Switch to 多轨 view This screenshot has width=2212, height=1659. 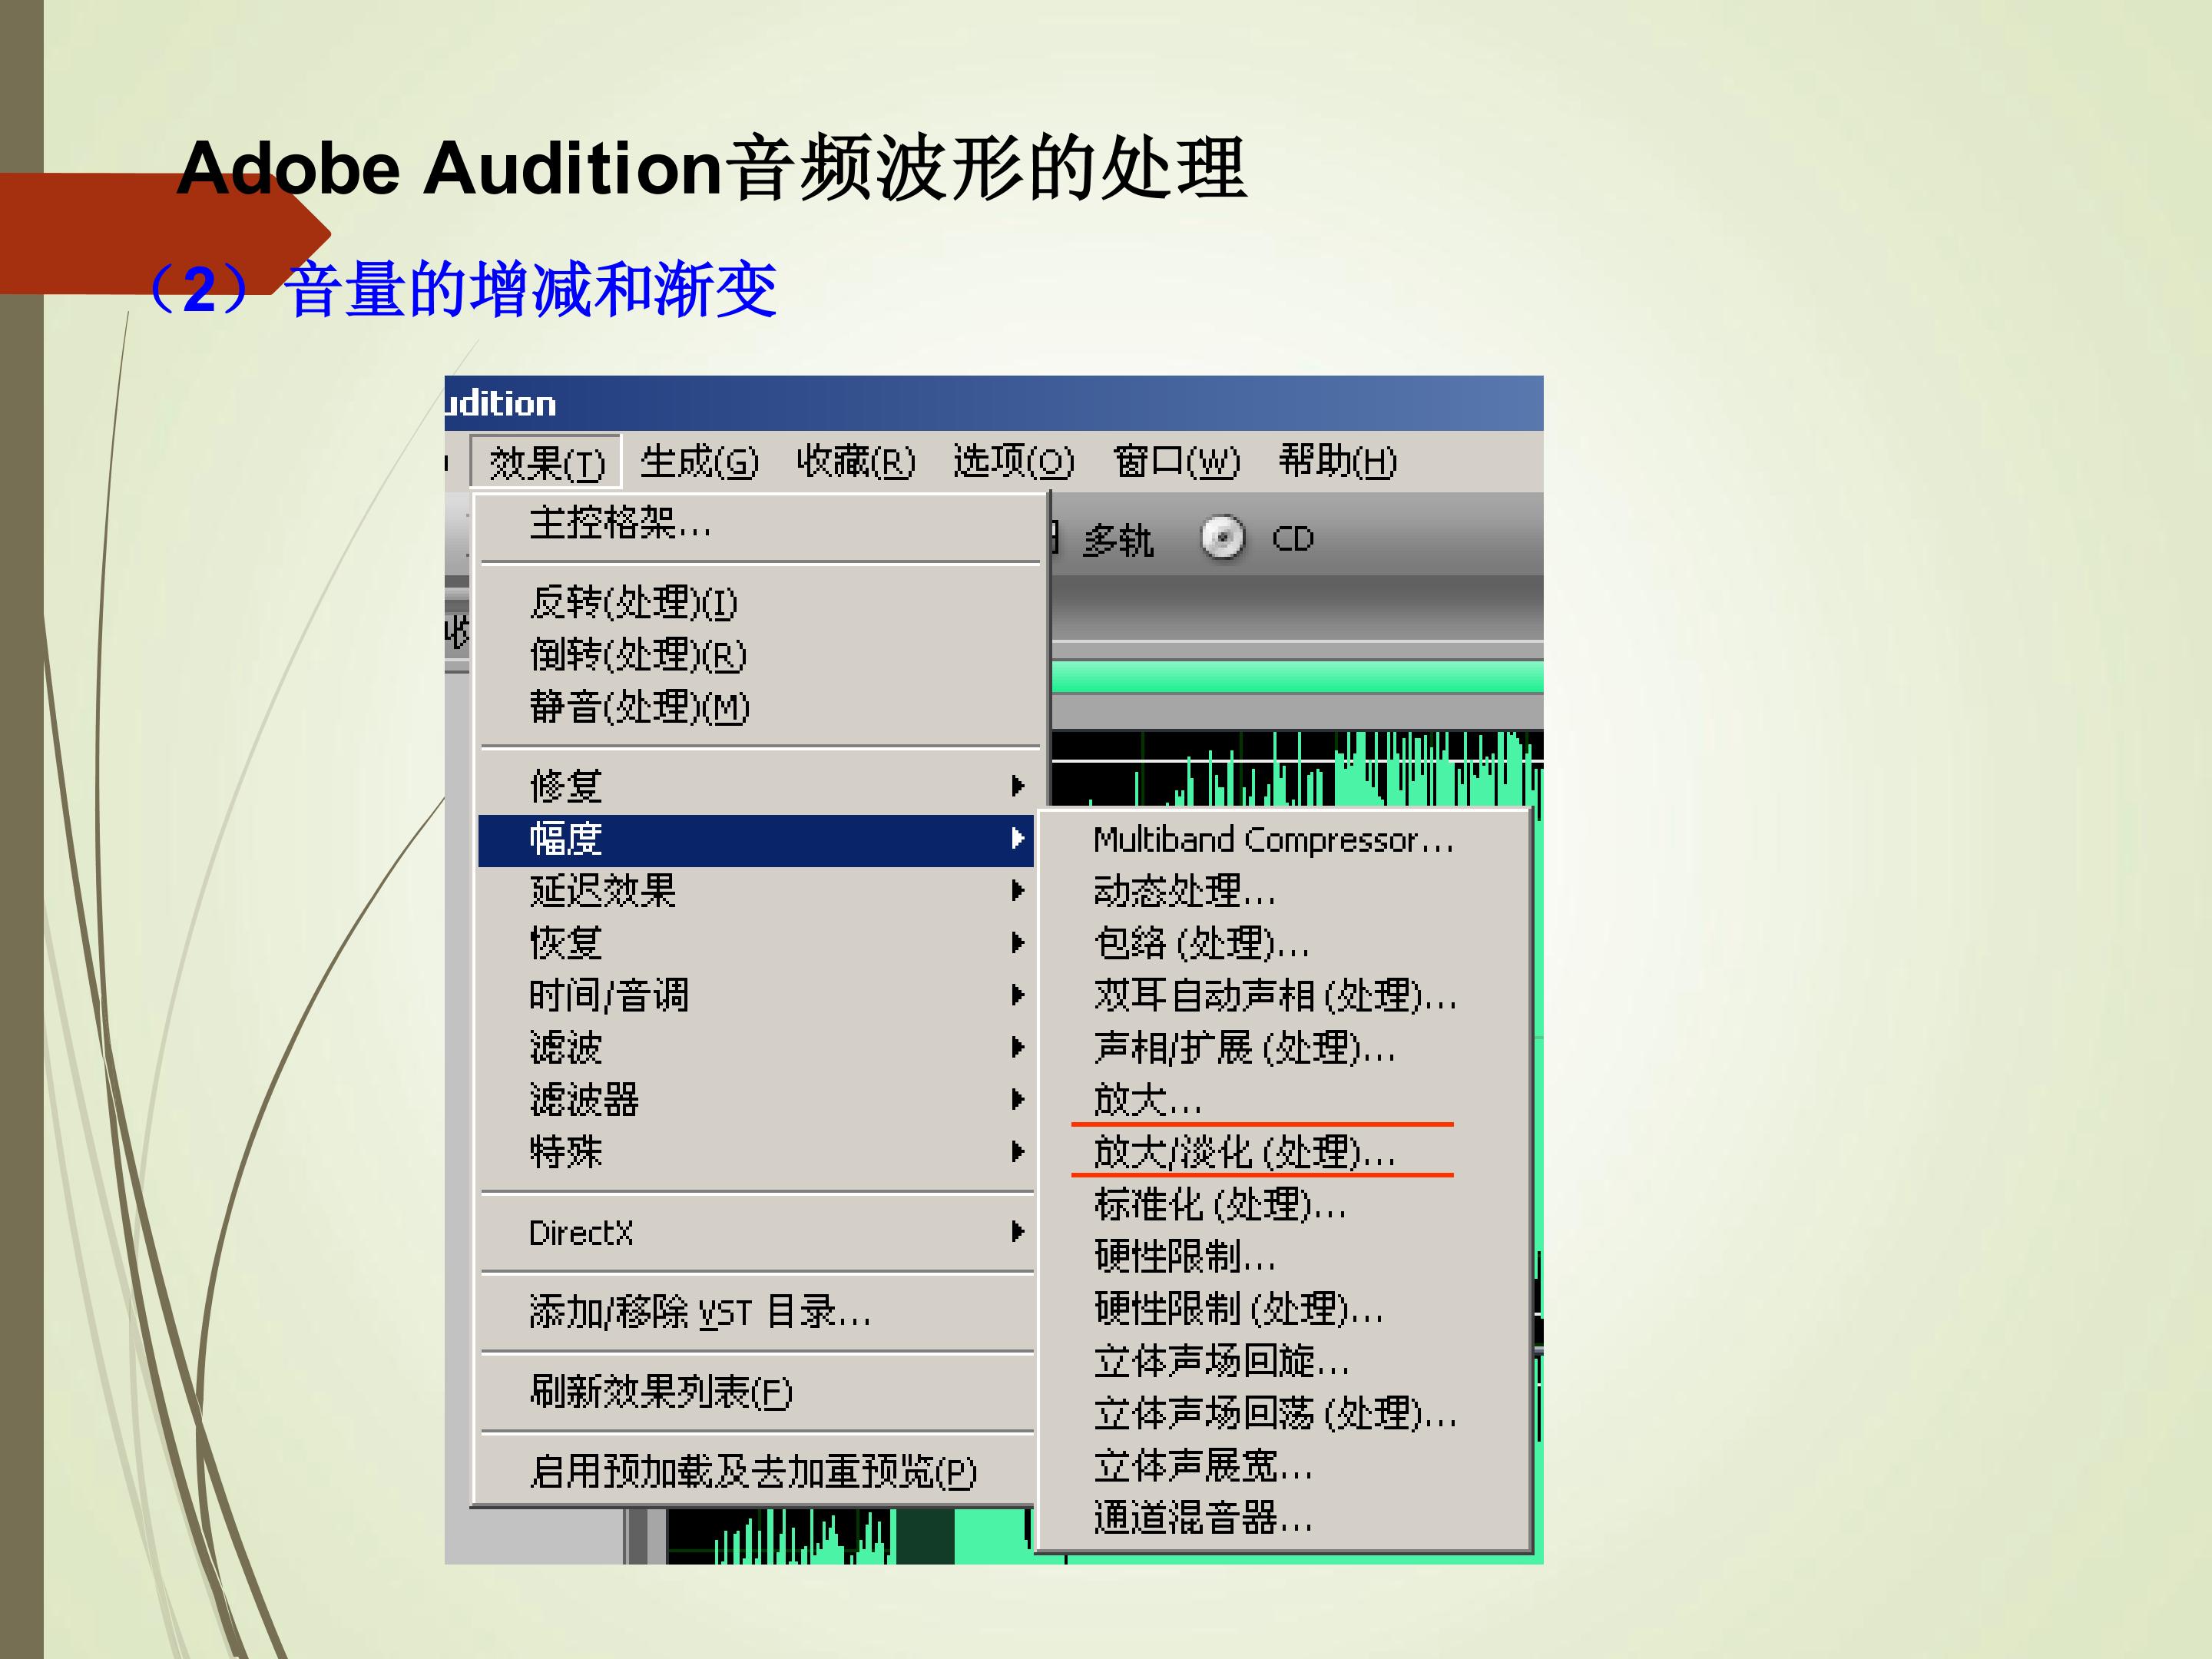(1117, 540)
